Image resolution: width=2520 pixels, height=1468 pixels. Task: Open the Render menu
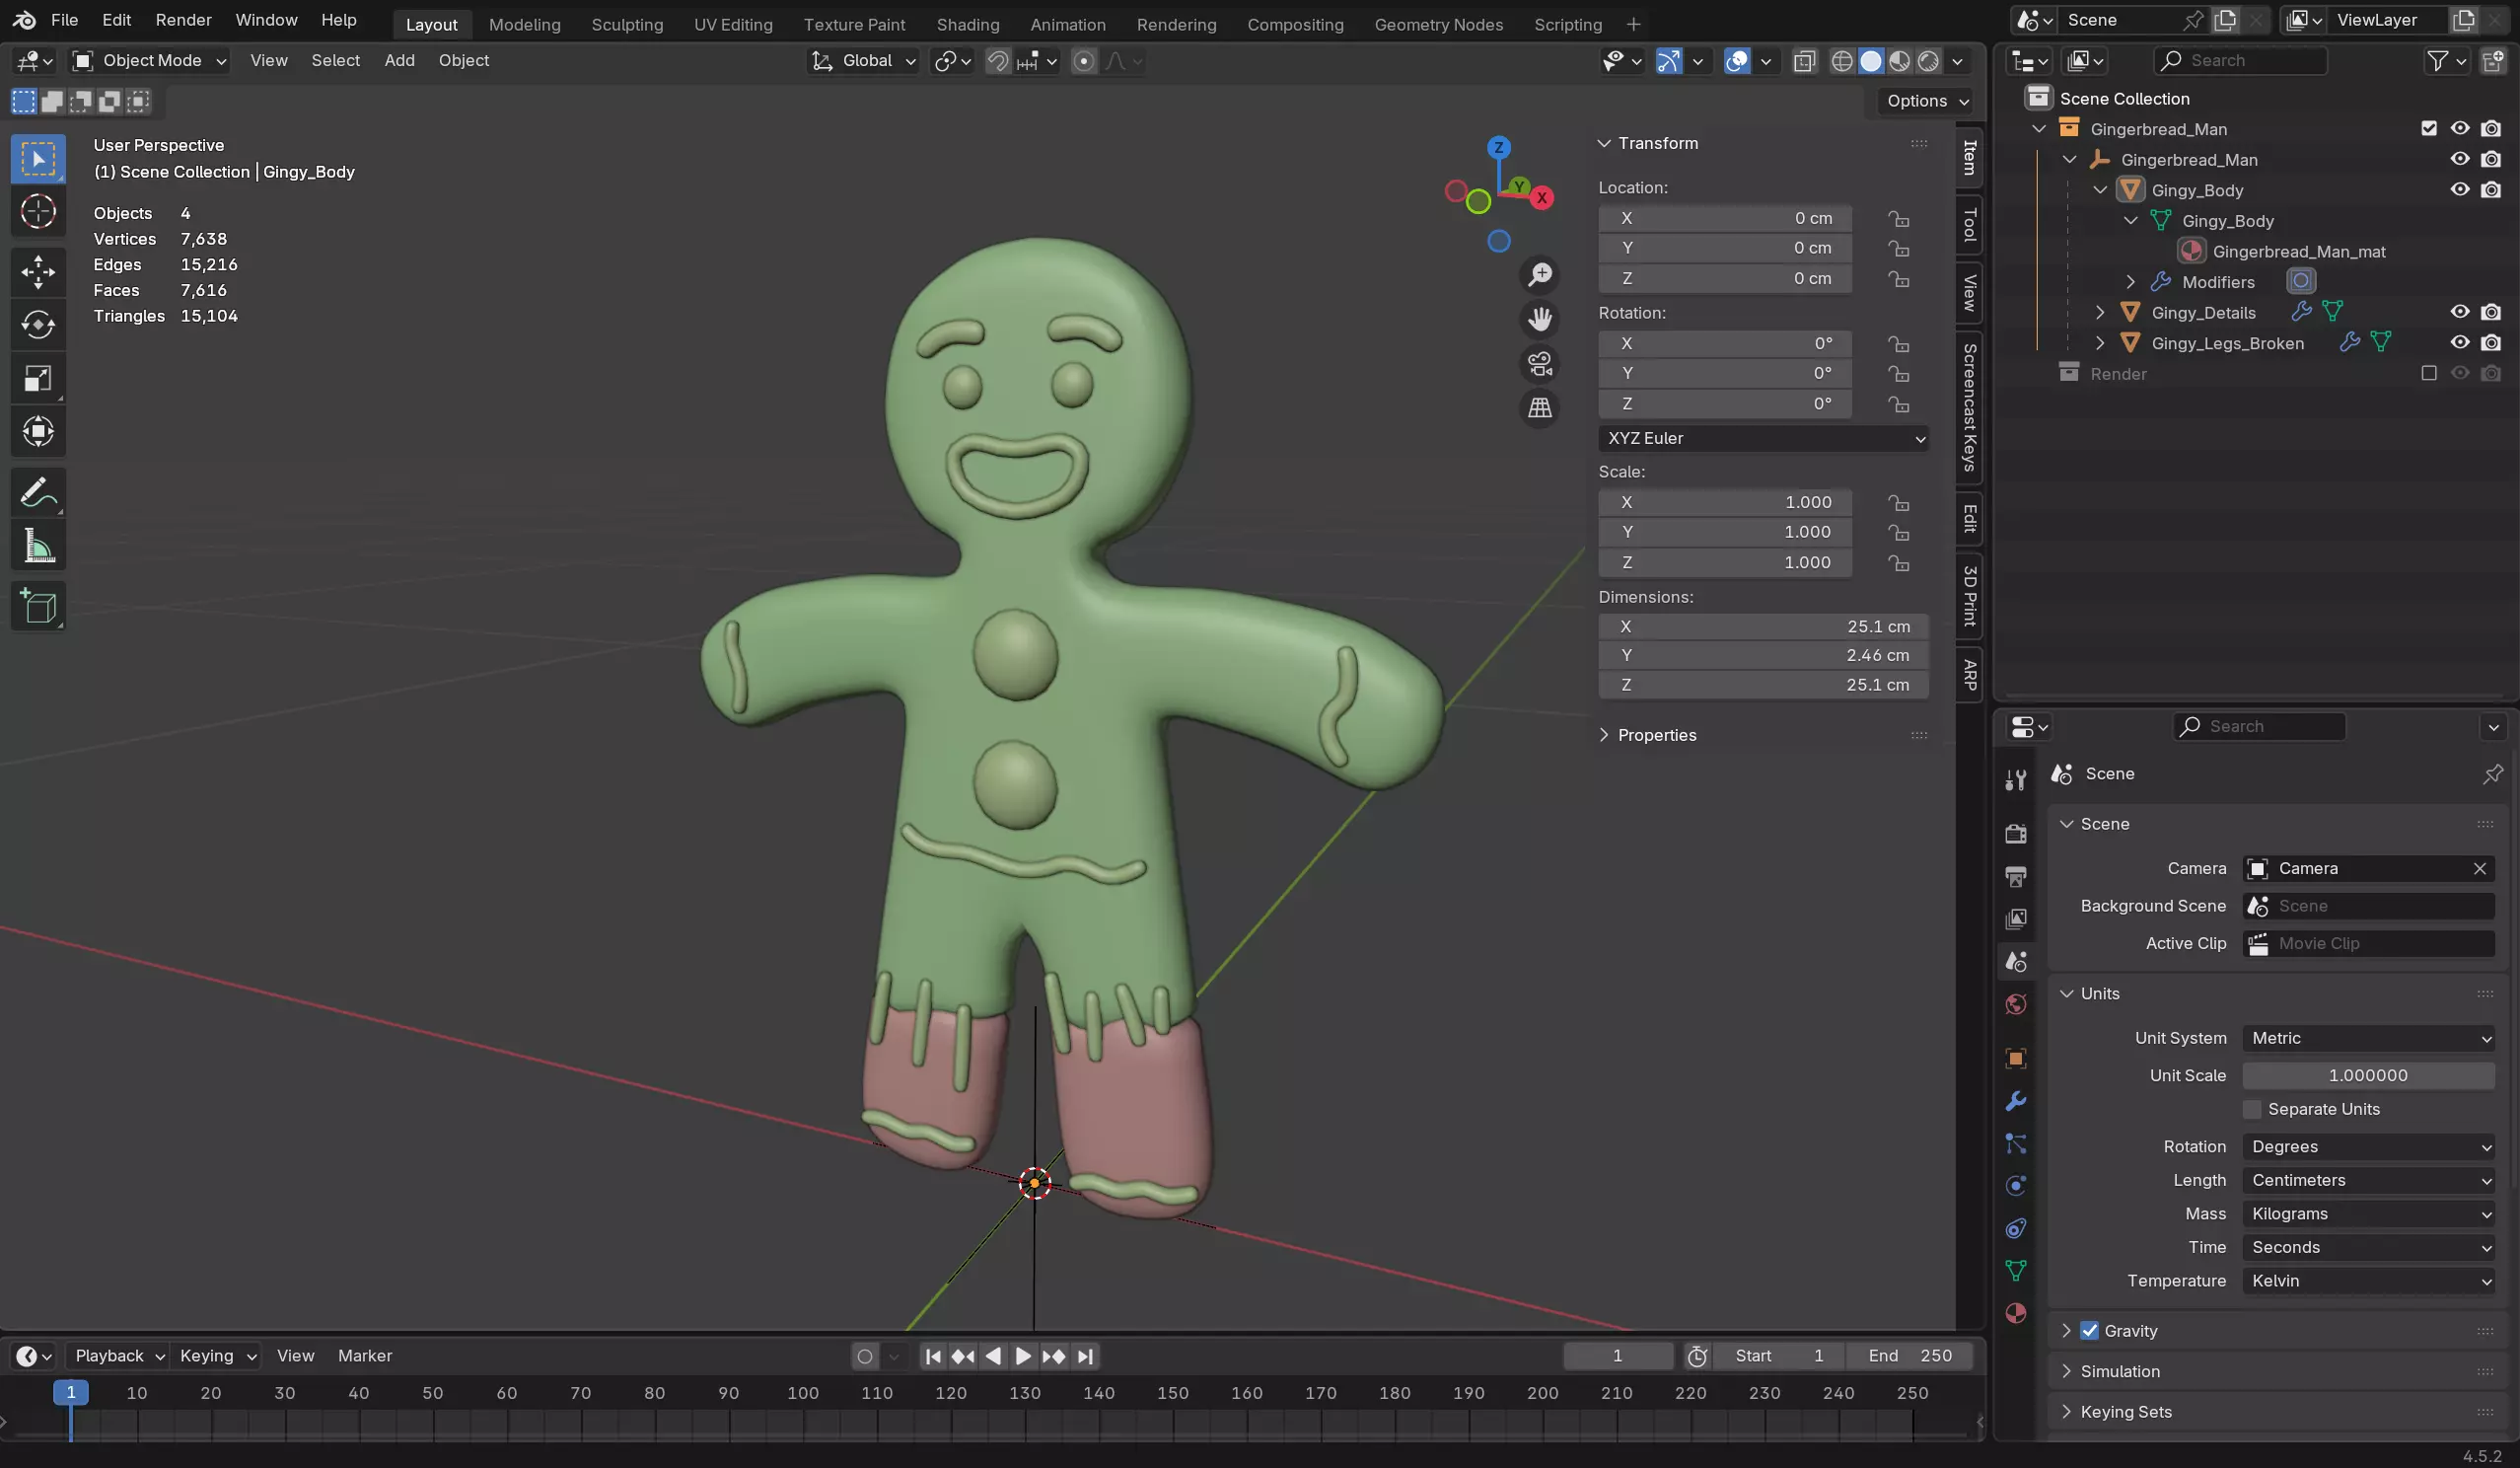point(183,20)
